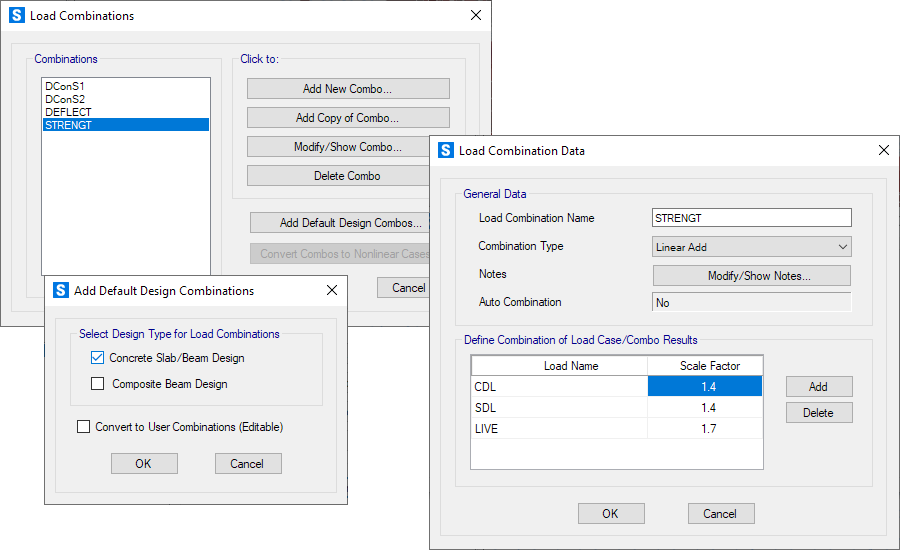The image size is (900, 550).
Task: Delete the selected combo
Action: [348, 176]
